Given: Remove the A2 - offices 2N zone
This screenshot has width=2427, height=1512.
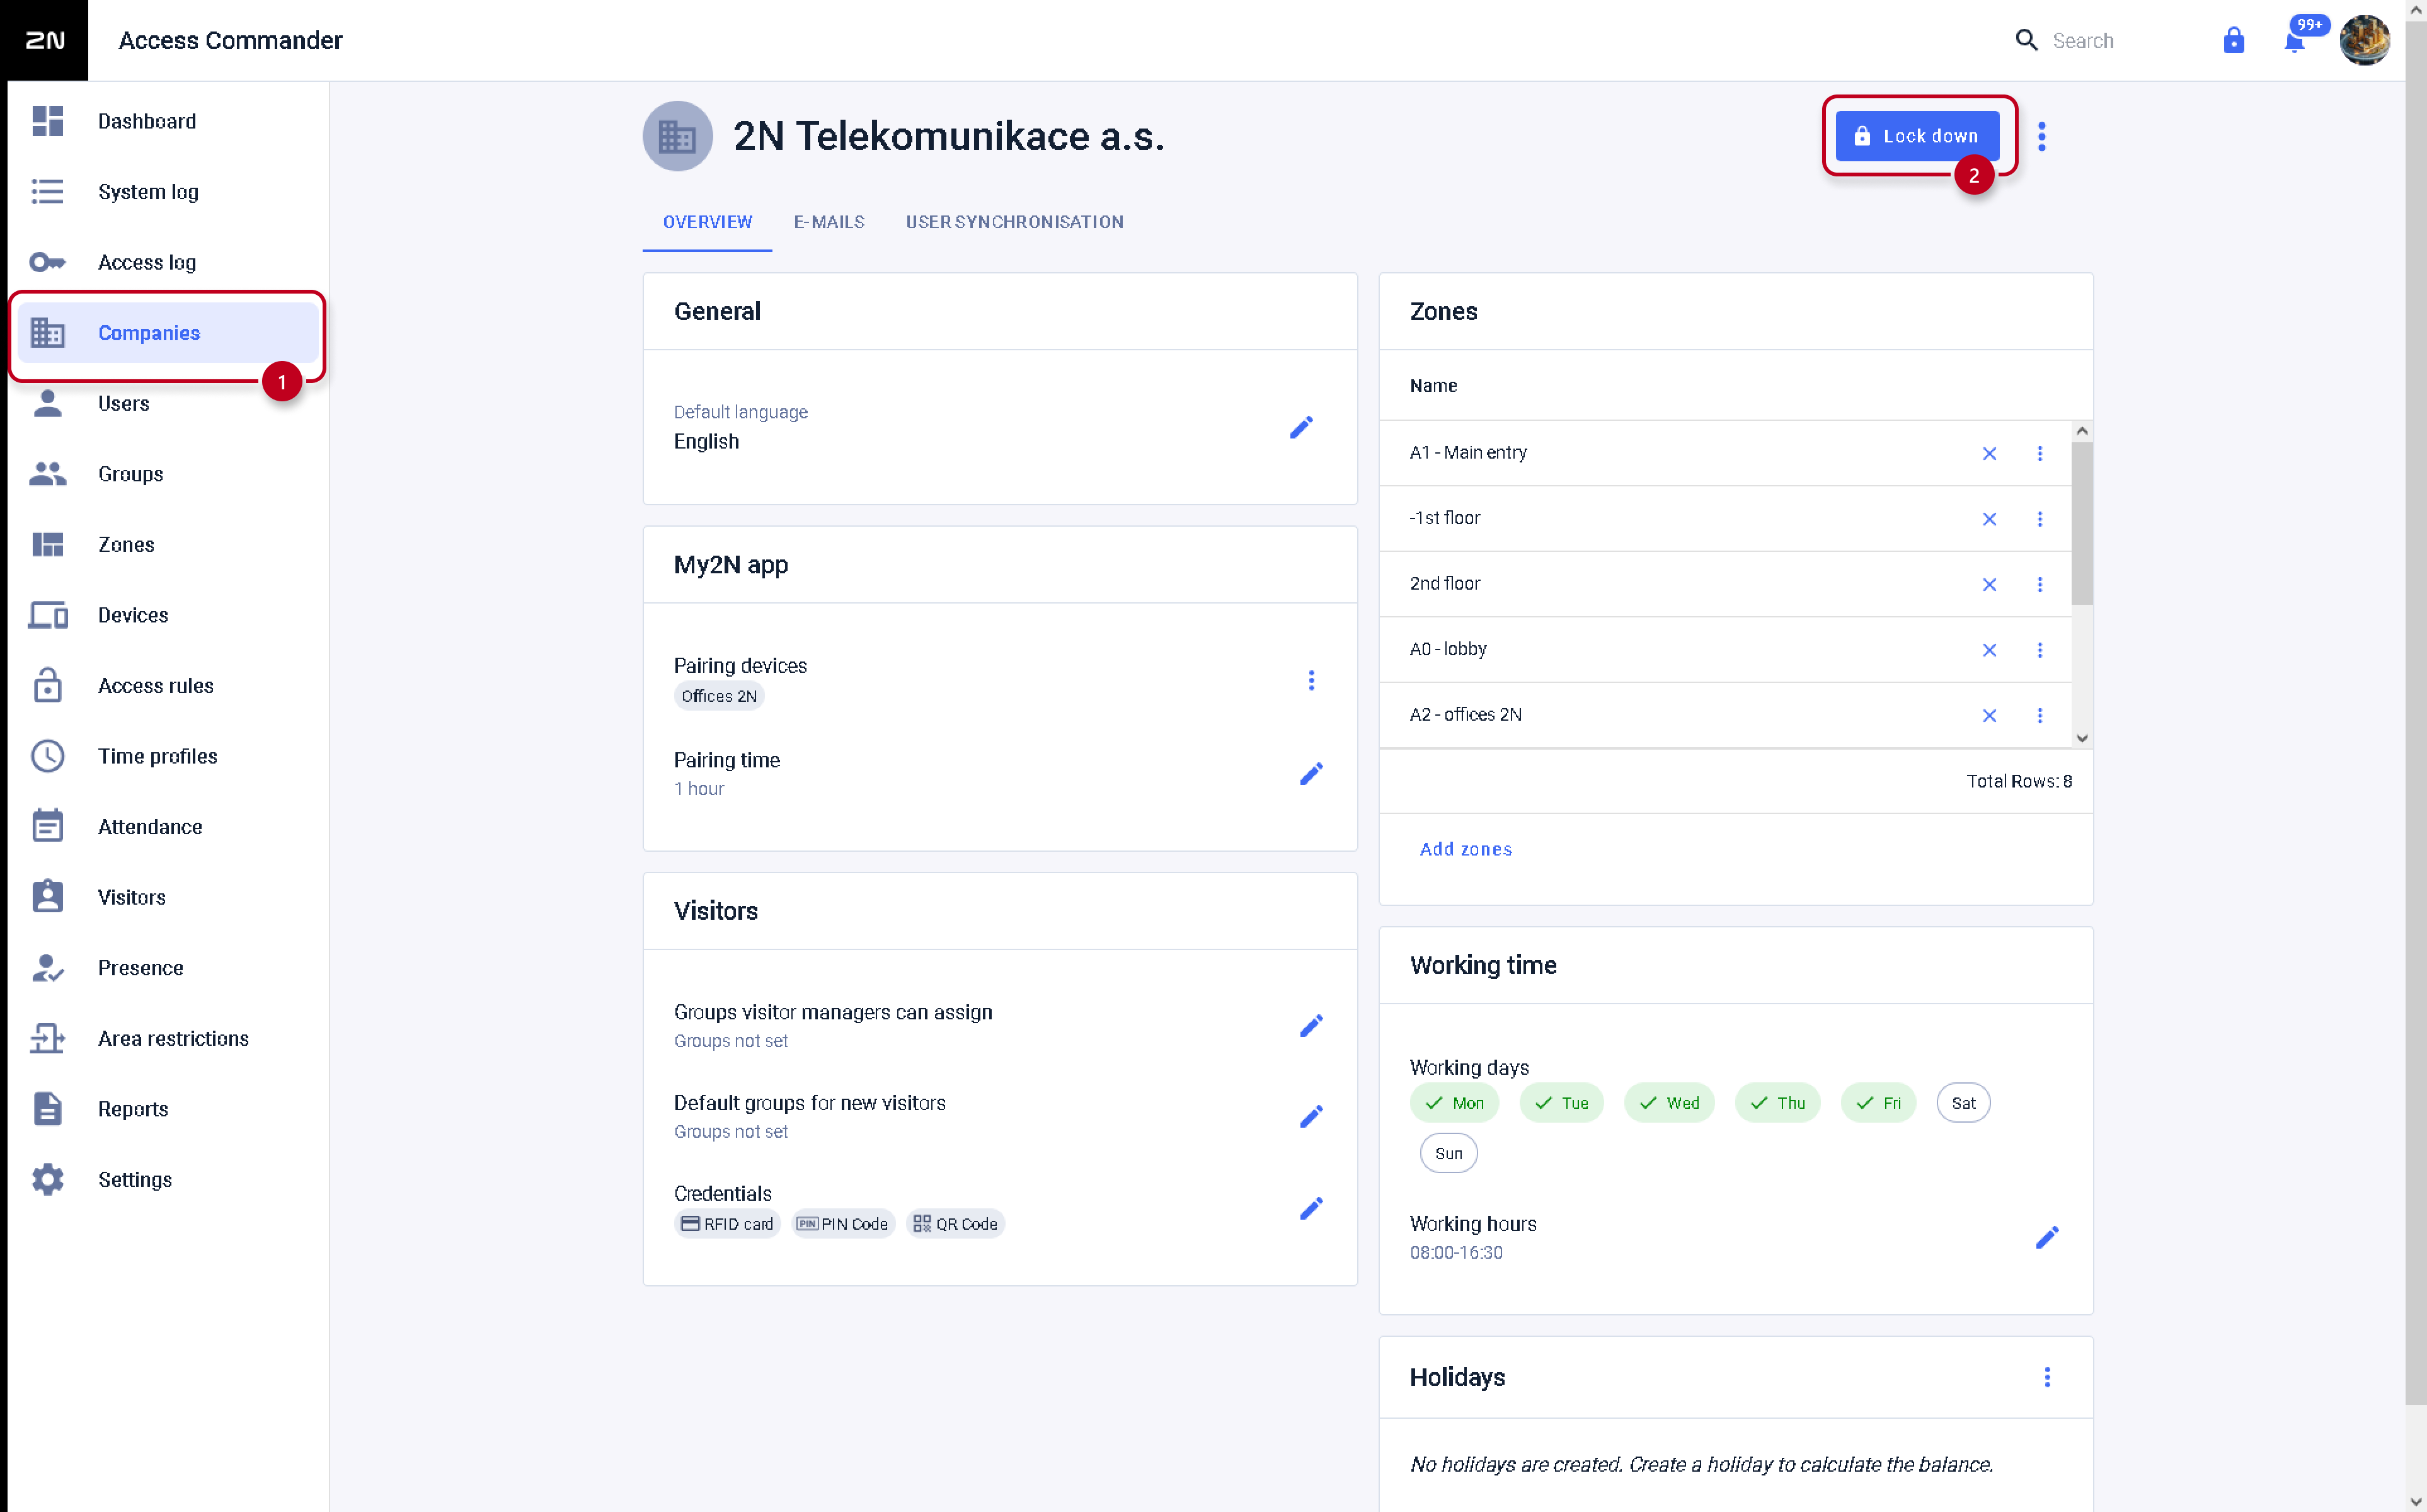Looking at the screenshot, I should pos(1989,715).
